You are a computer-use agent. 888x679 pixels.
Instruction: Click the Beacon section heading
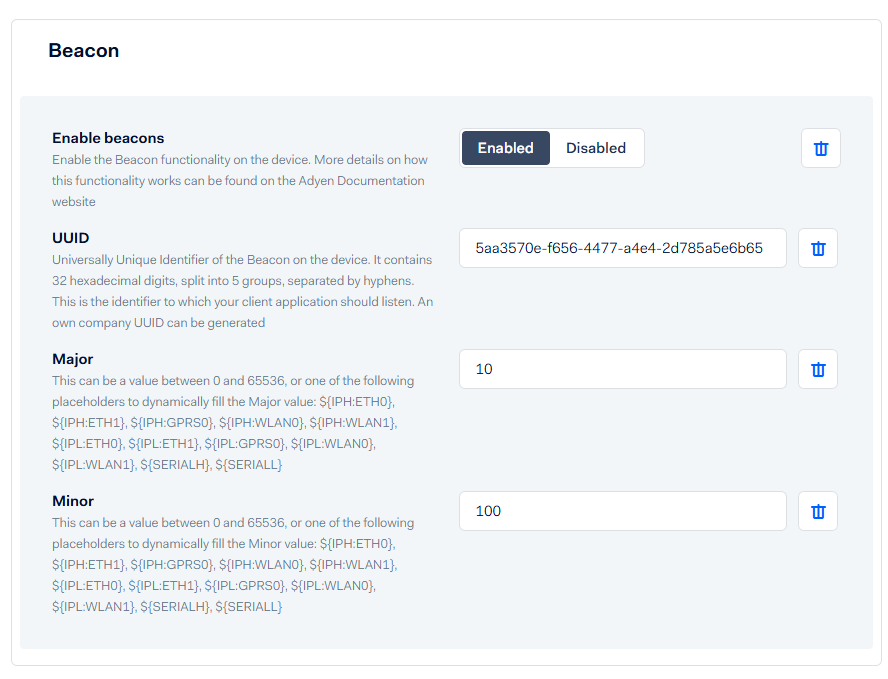pos(84,50)
